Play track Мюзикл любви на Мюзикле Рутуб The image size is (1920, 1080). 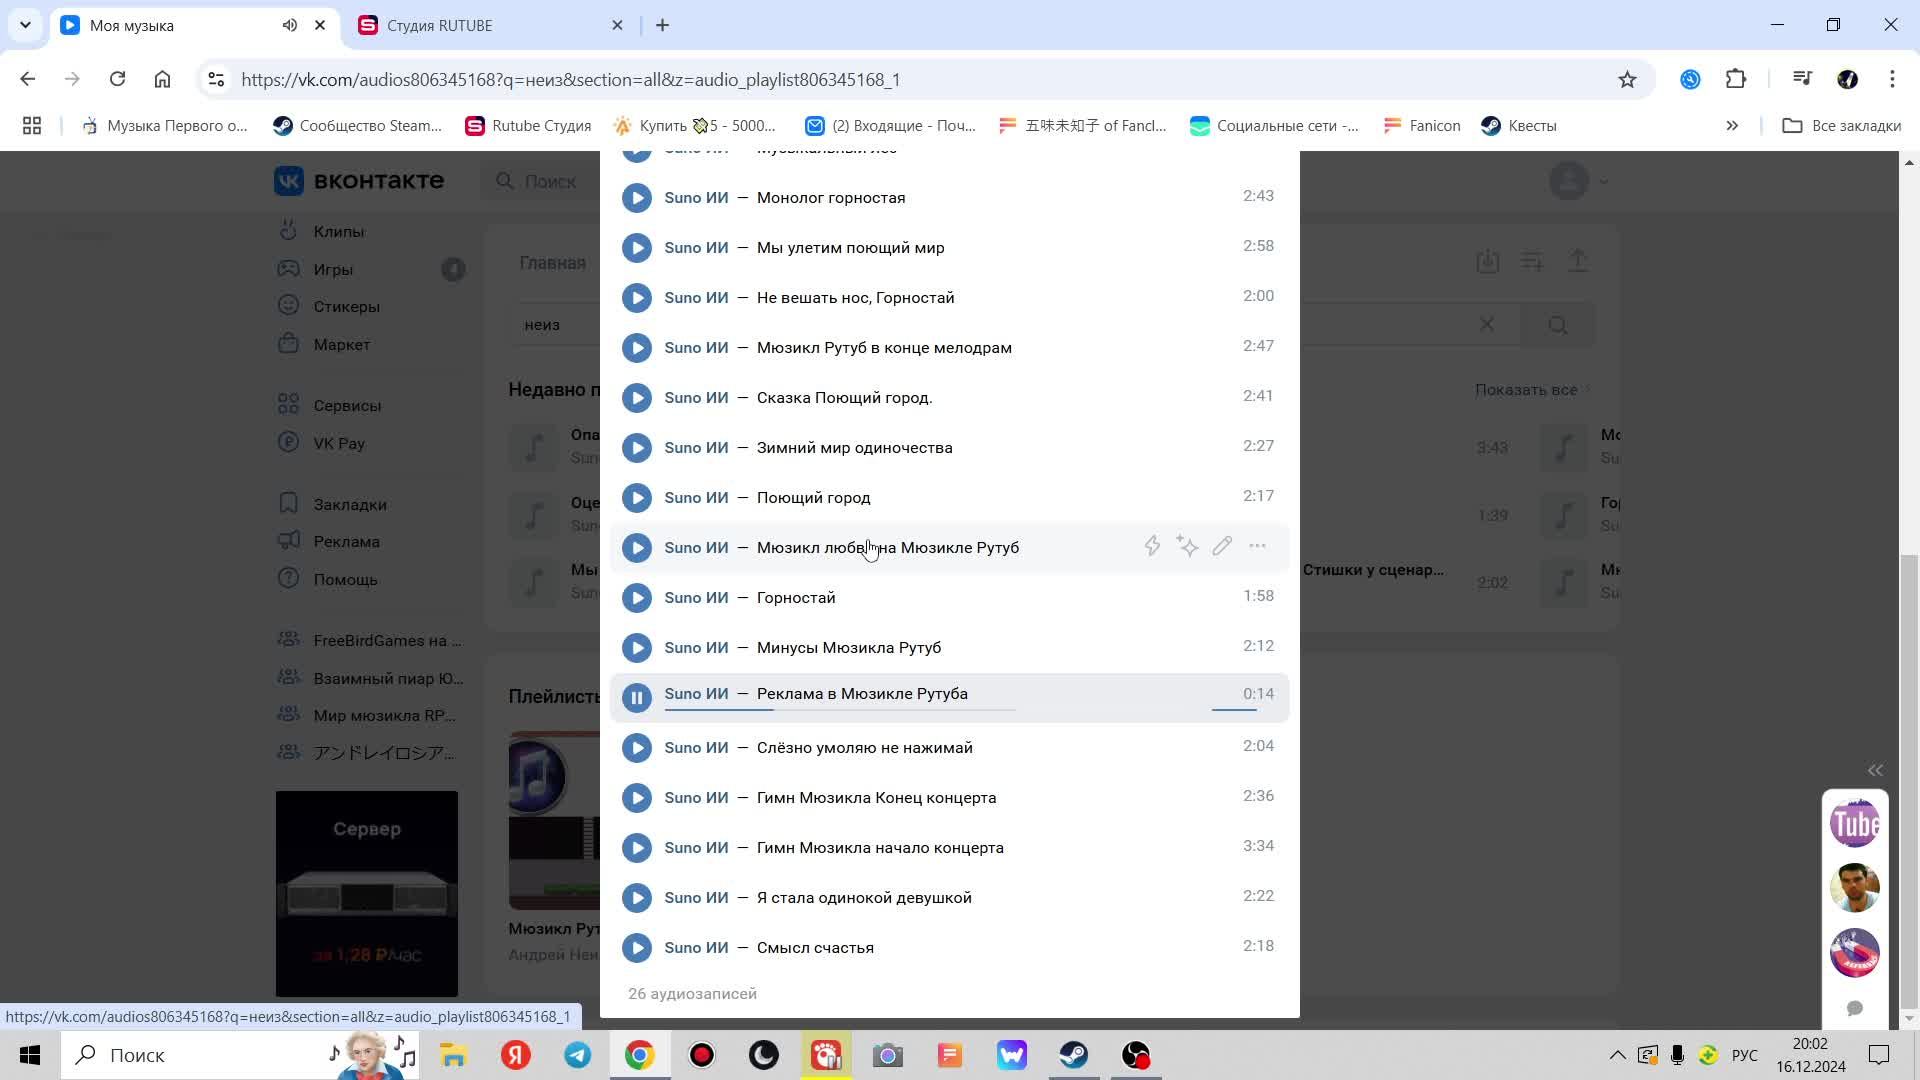(x=637, y=548)
